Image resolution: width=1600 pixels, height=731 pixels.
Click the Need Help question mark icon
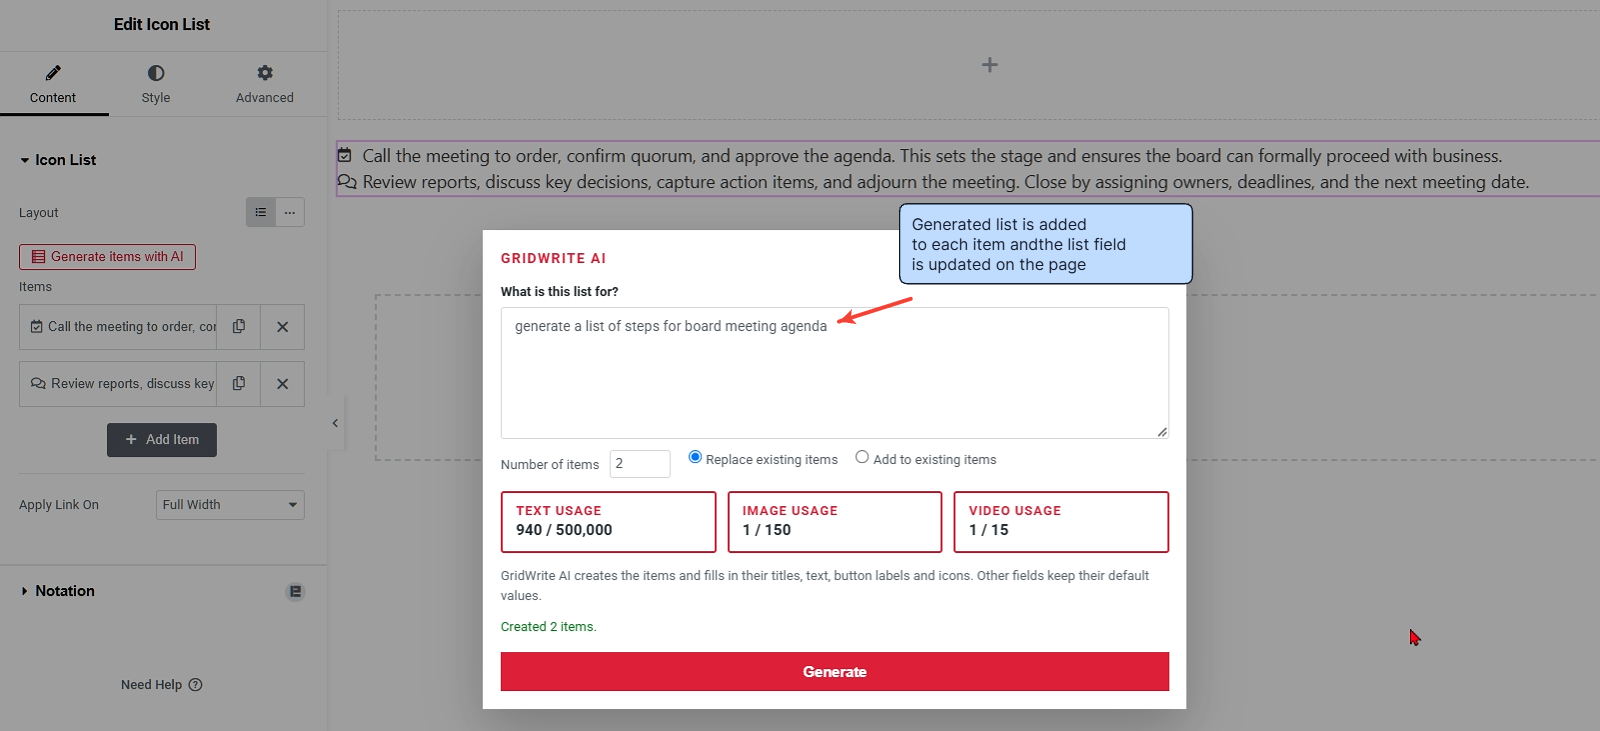[x=196, y=685]
